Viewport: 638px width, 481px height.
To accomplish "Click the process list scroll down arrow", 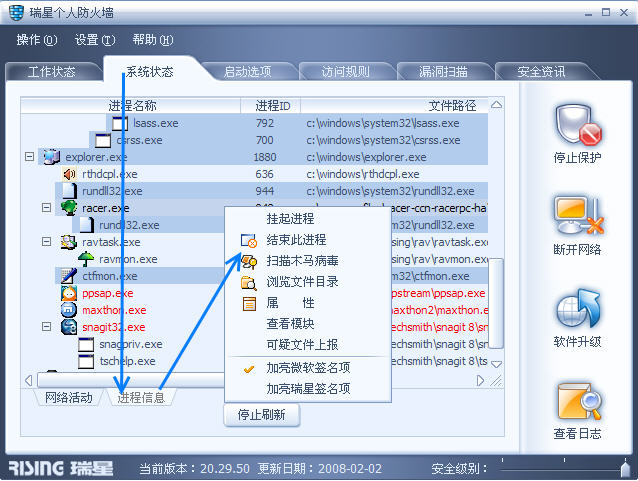I will pos(496,364).
